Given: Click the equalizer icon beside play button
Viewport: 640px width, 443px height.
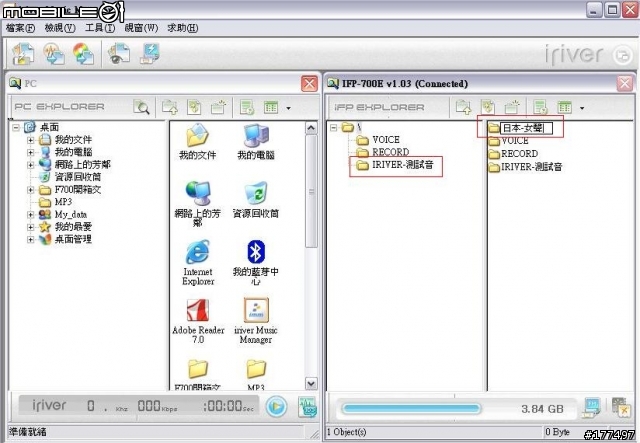Looking at the screenshot, I should point(307,407).
